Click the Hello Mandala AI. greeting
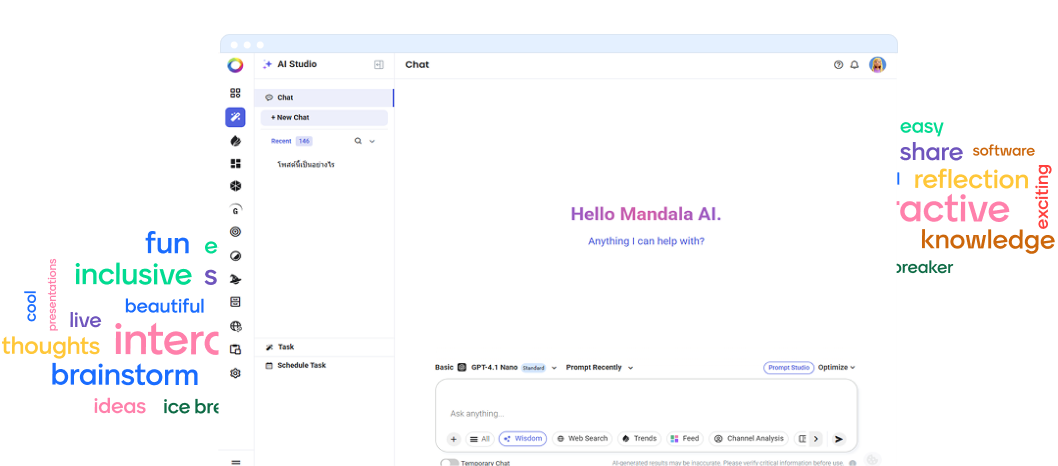The width and height of the screenshot is (1058, 466). coord(646,214)
